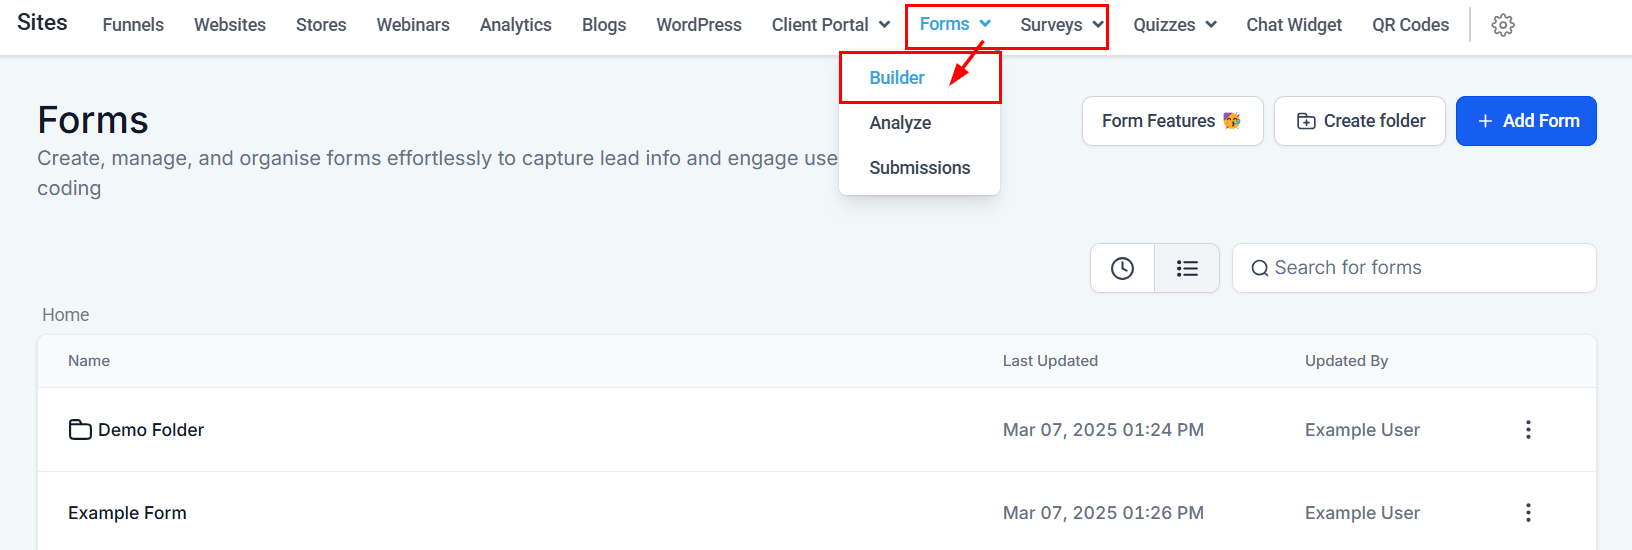The height and width of the screenshot is (550, 1632).
Task: Click the Demo Folder folder icon
Action: [x=80, y=430]
